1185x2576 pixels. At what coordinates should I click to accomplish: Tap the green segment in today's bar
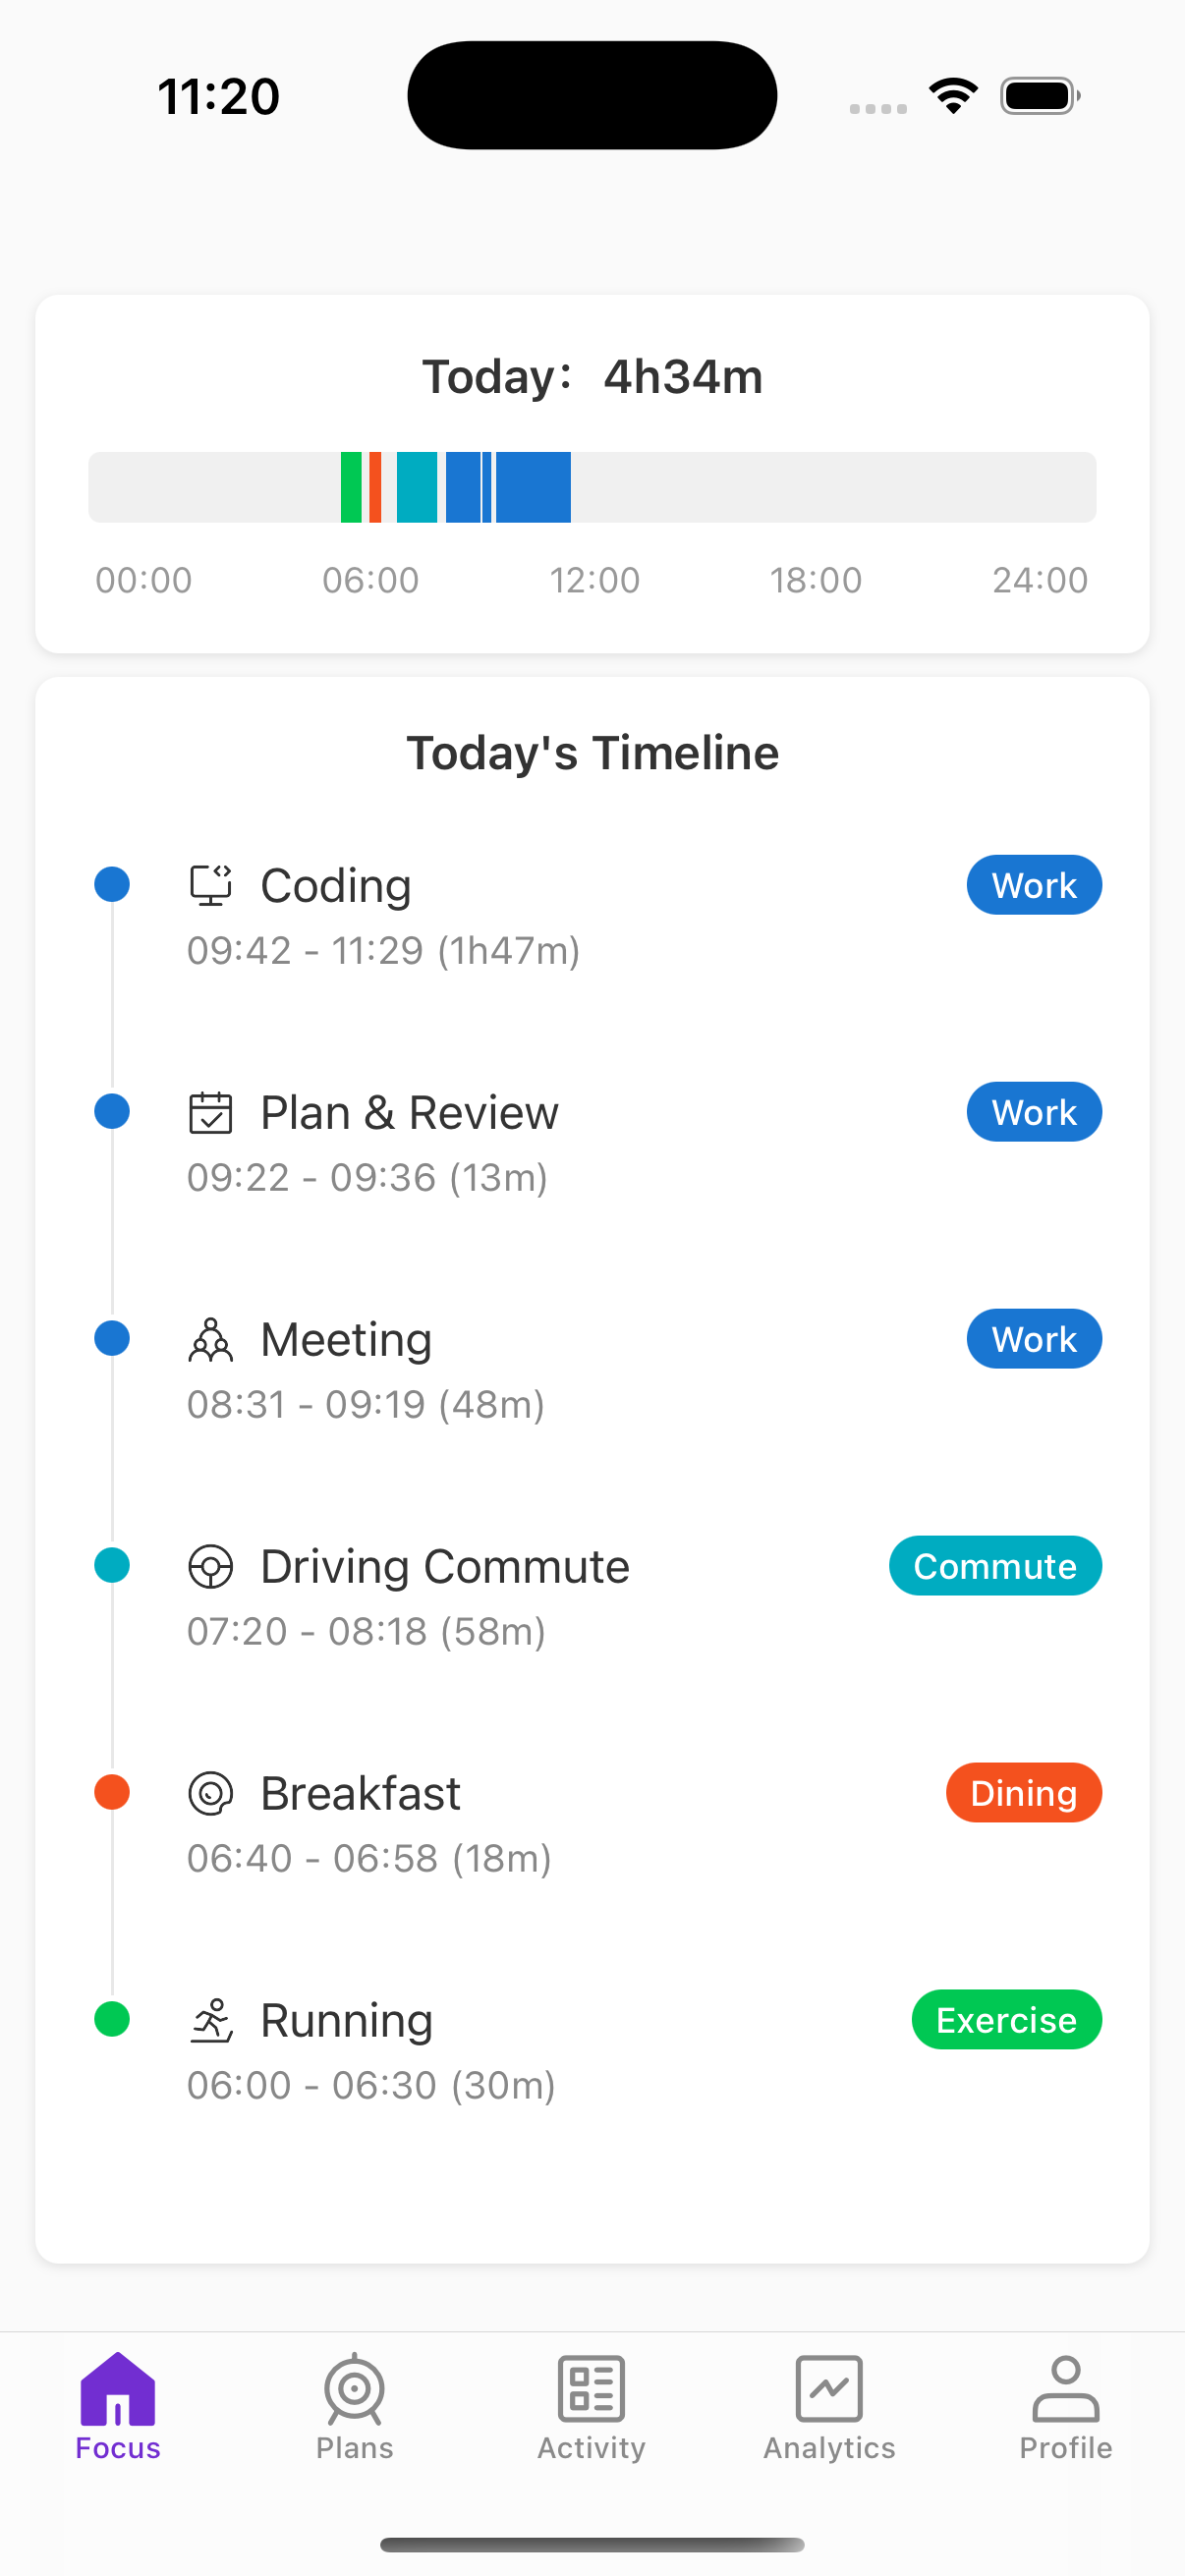tap(351, 488)
